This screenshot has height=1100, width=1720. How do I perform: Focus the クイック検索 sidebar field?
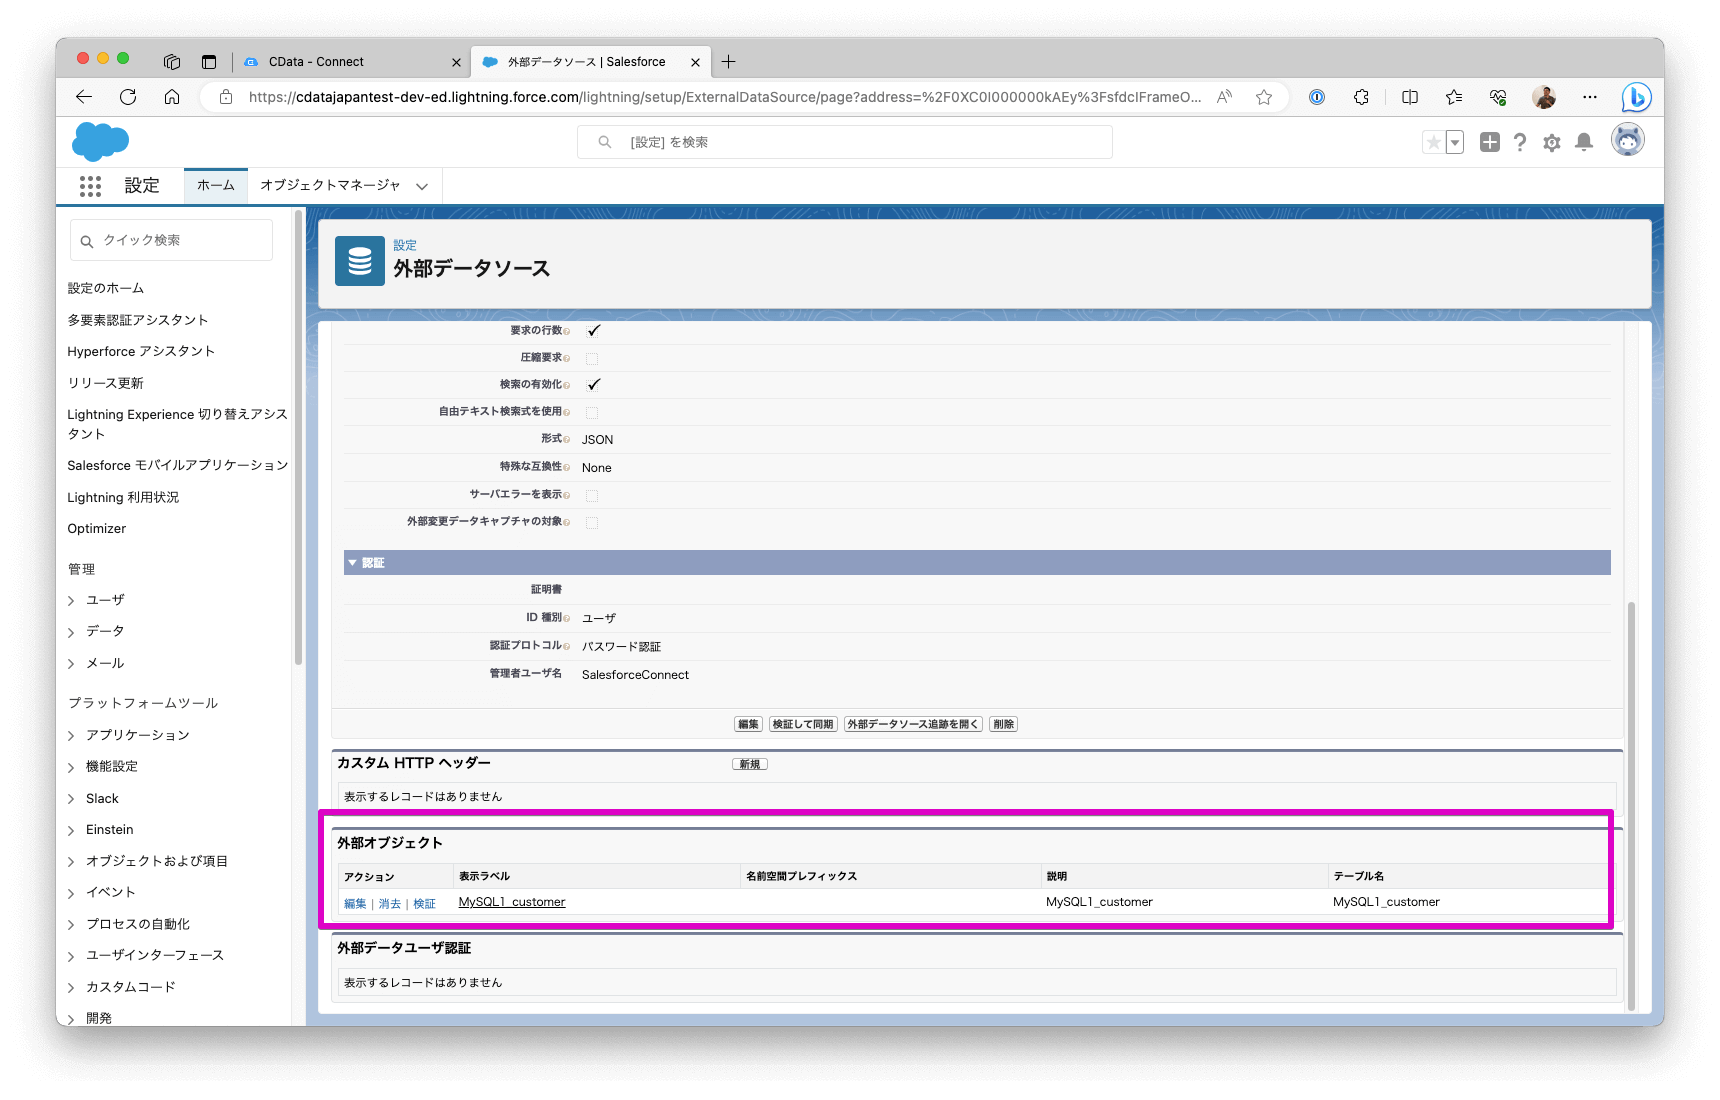(171, 240)
